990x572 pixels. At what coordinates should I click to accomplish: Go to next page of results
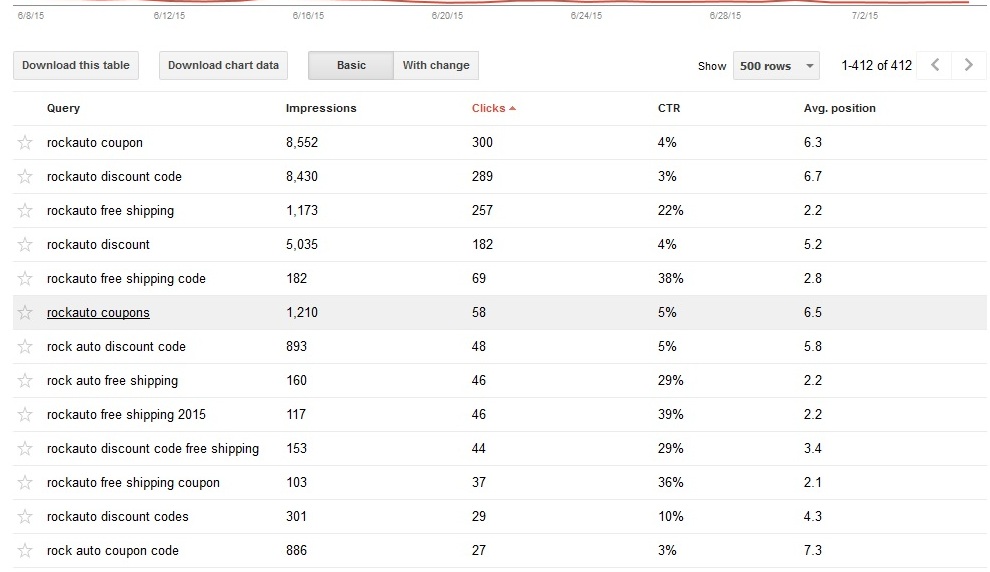click(x=968, y=66)
